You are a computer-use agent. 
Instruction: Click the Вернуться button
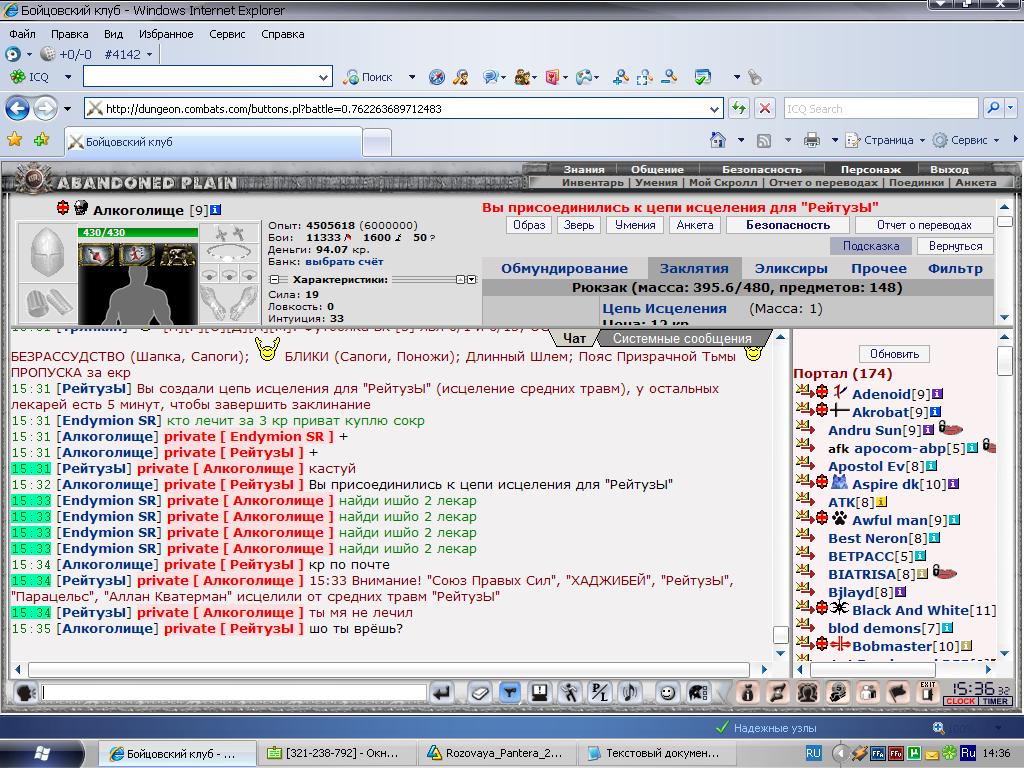coord(955,246)
